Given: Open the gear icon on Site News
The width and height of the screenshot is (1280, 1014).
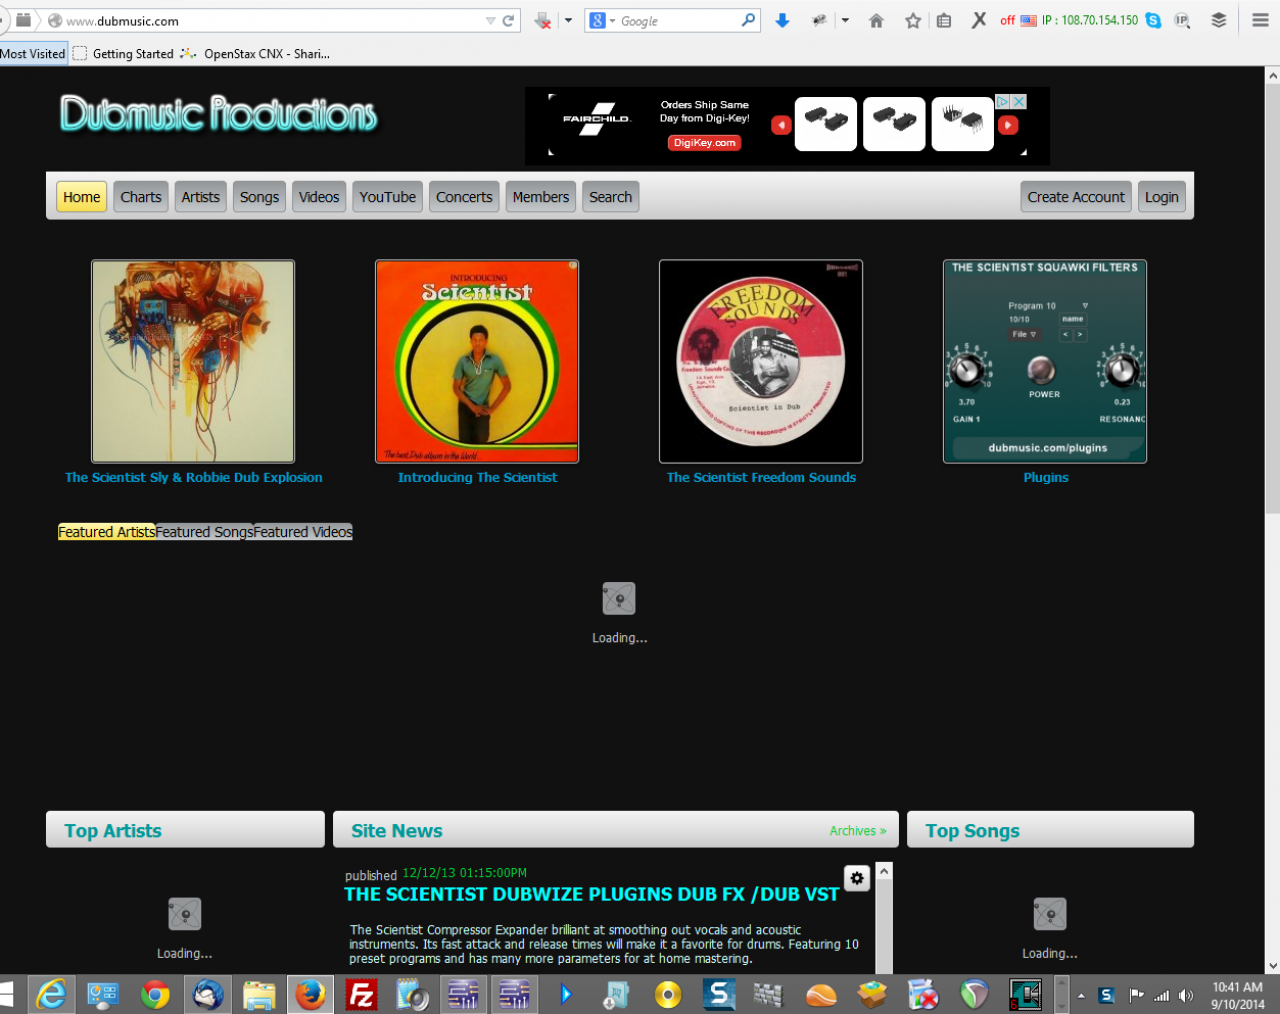Looking at the screenshot, I should [x=857, y=878].
